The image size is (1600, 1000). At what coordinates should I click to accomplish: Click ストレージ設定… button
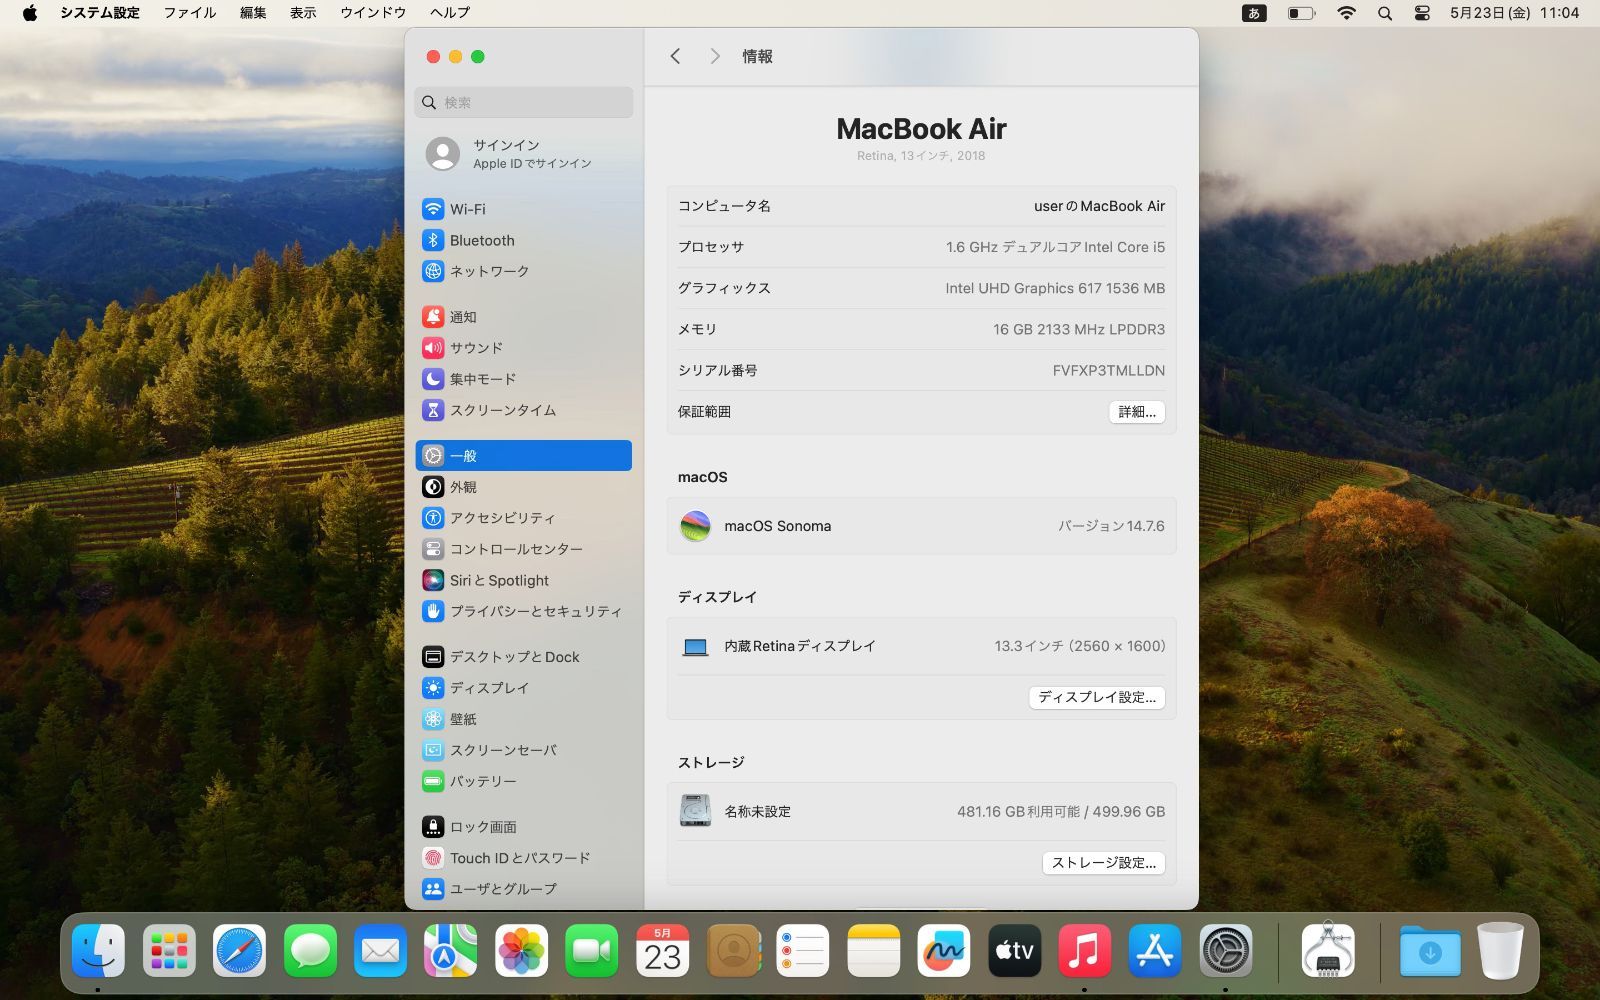[1104, 863]
